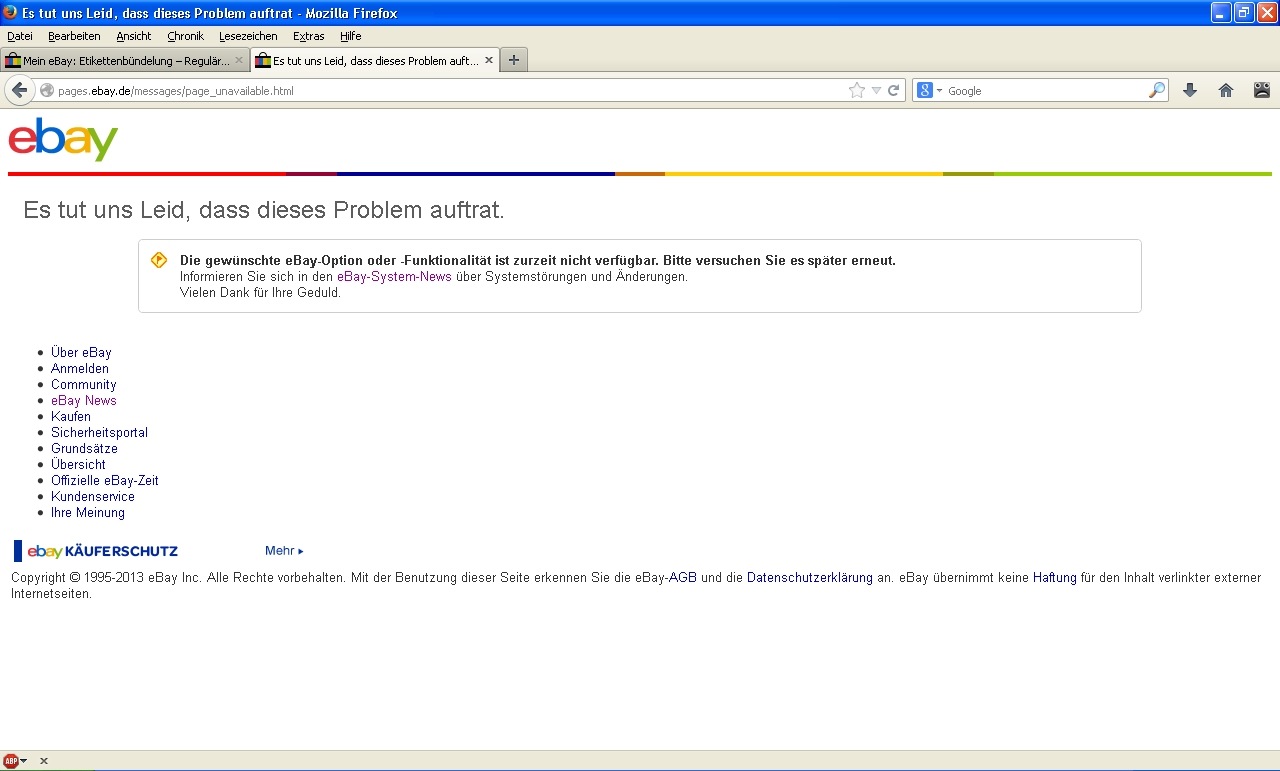Go to the Home page icon
The width and height of the screenshot is (1280, 771).
[x=1226, y=90]
